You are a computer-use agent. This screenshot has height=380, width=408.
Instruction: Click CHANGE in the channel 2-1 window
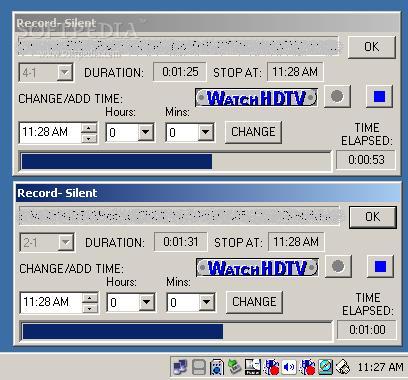click(254, 302)
